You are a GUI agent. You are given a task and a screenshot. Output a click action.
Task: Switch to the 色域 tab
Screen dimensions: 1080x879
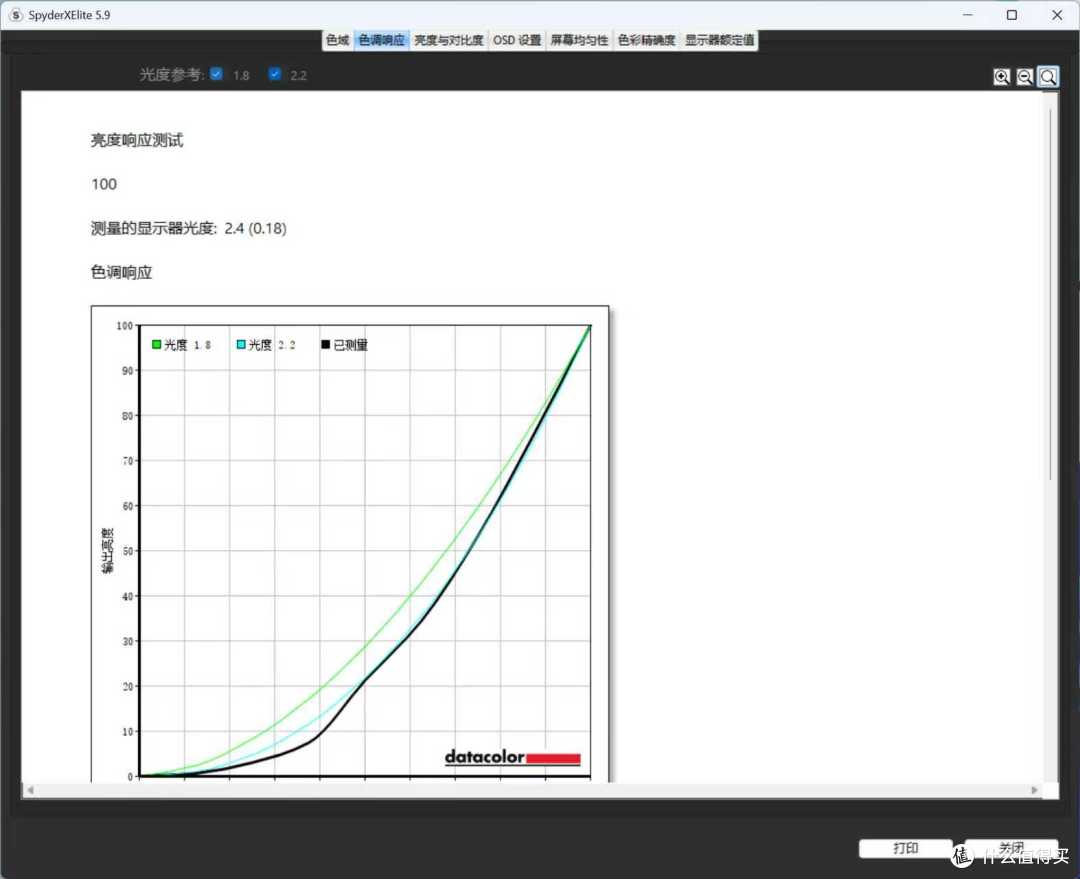click(338, 40)
